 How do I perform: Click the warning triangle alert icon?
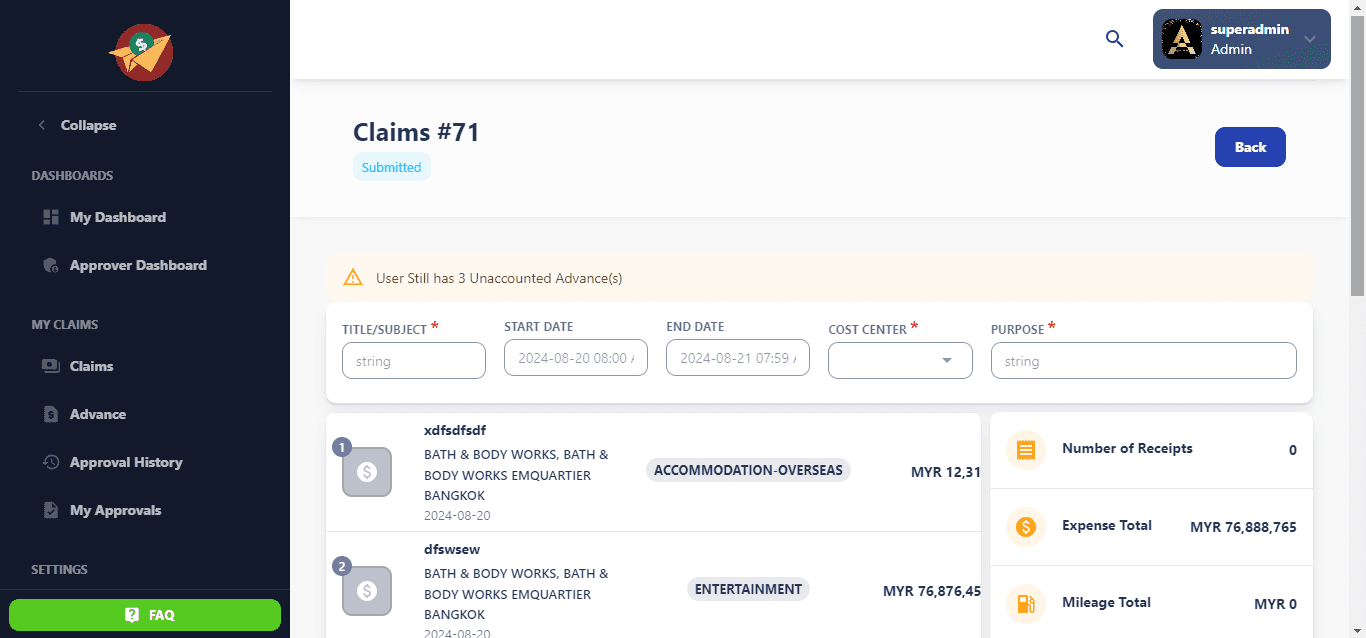[x=352, y=278]
